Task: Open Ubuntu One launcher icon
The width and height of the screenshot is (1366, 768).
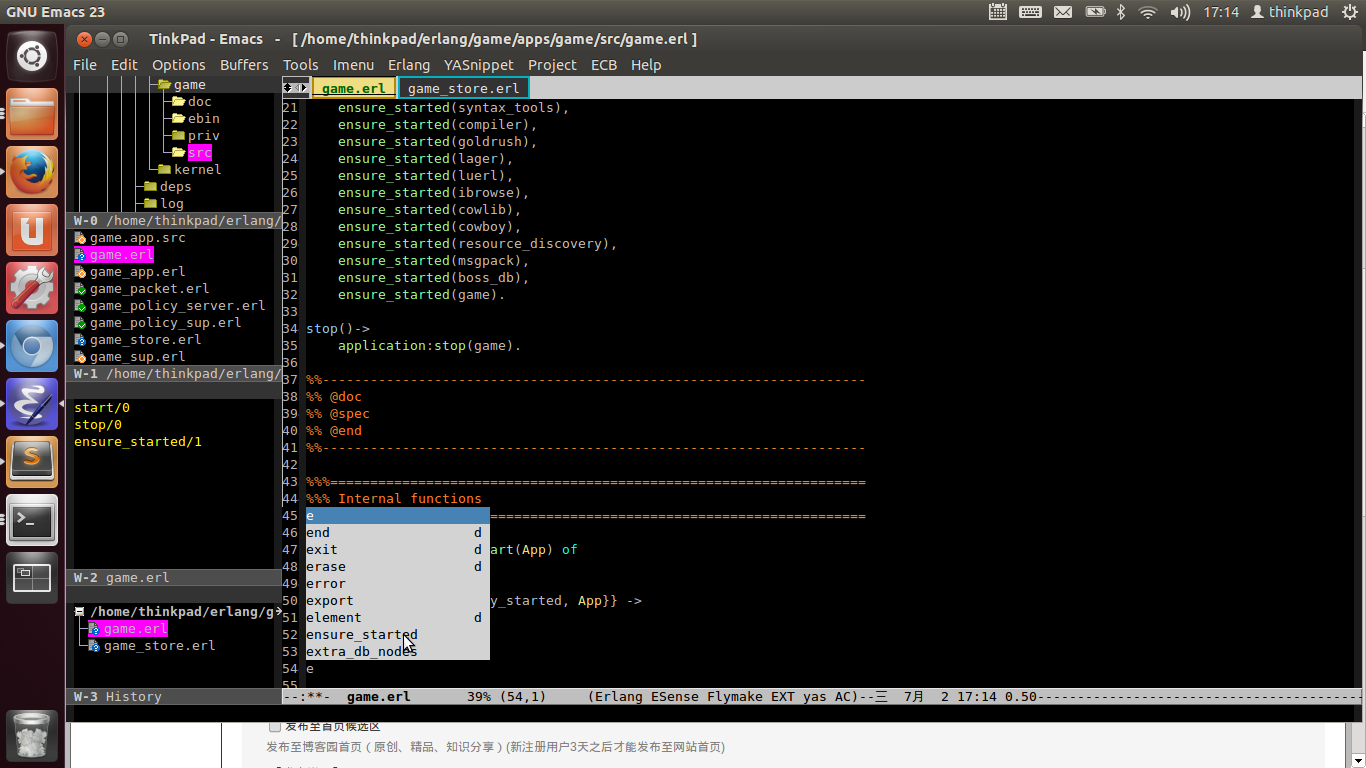Action: (x=32, y=230)
